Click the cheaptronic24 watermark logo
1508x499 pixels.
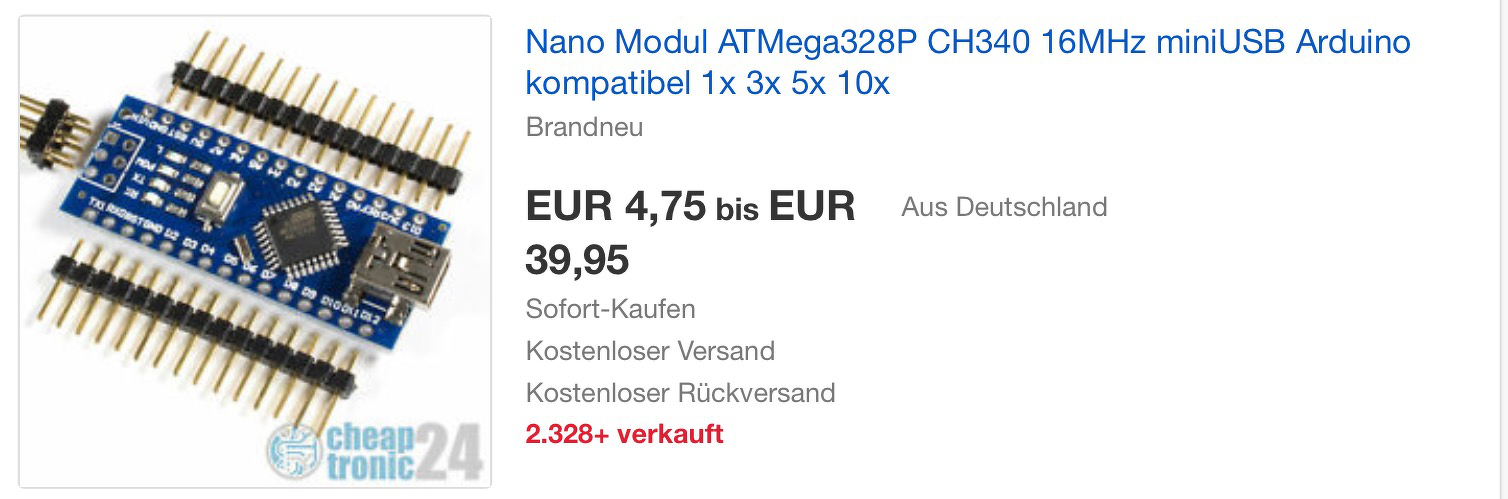pyautogui.click(x=375, y=450)
